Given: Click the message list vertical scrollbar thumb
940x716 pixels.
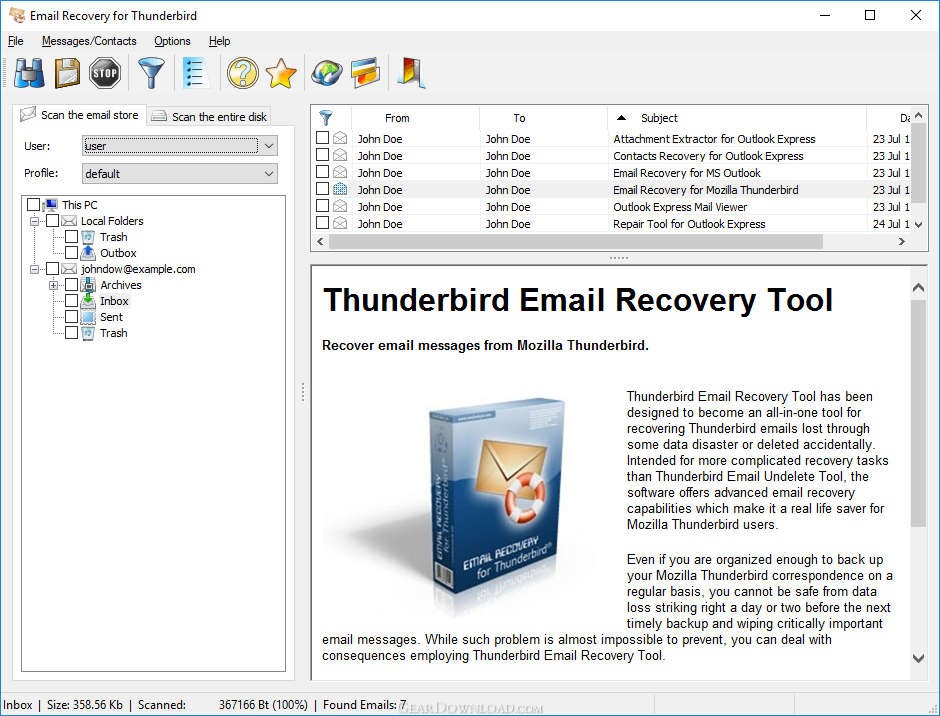Looking at the screenshot, I should coord(918,162).
